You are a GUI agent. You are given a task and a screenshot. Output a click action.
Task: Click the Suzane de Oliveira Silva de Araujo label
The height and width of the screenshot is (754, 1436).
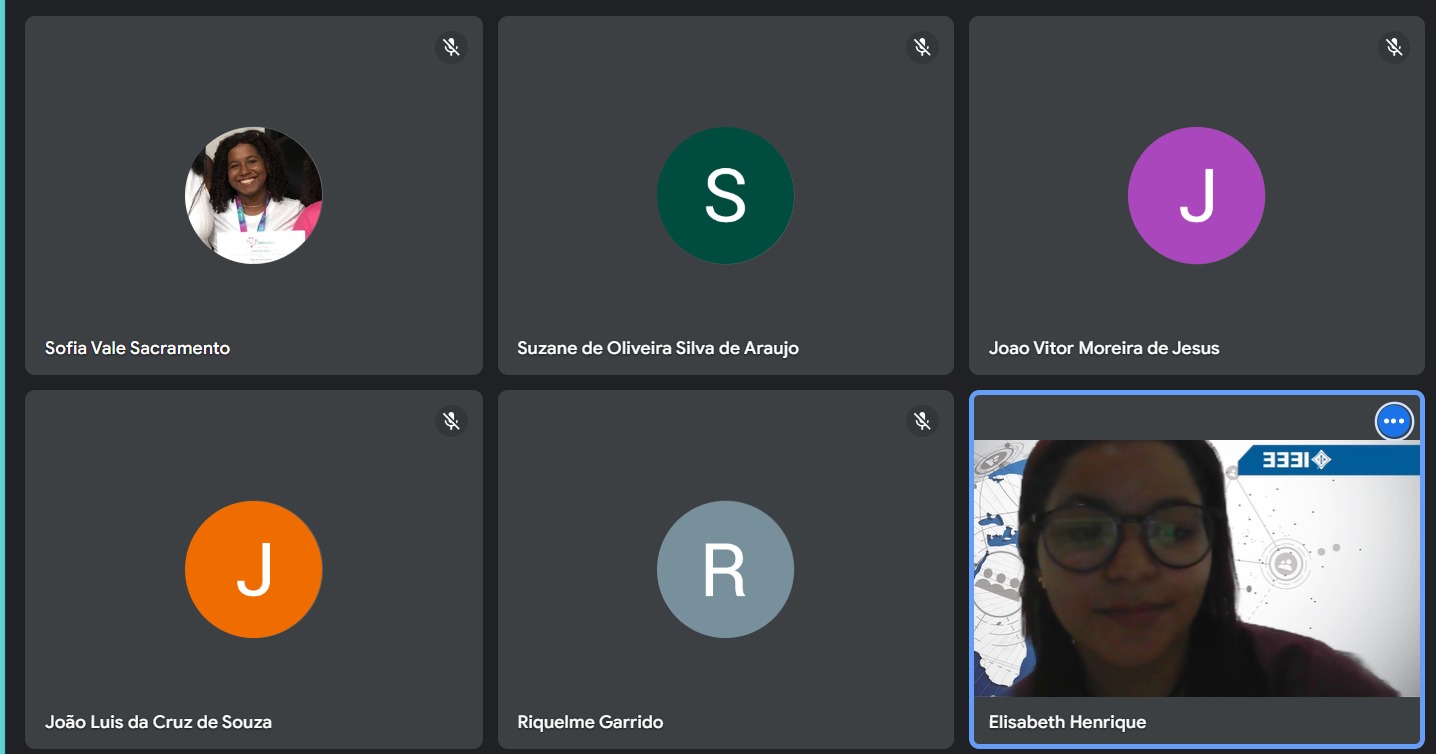(657, 348)
